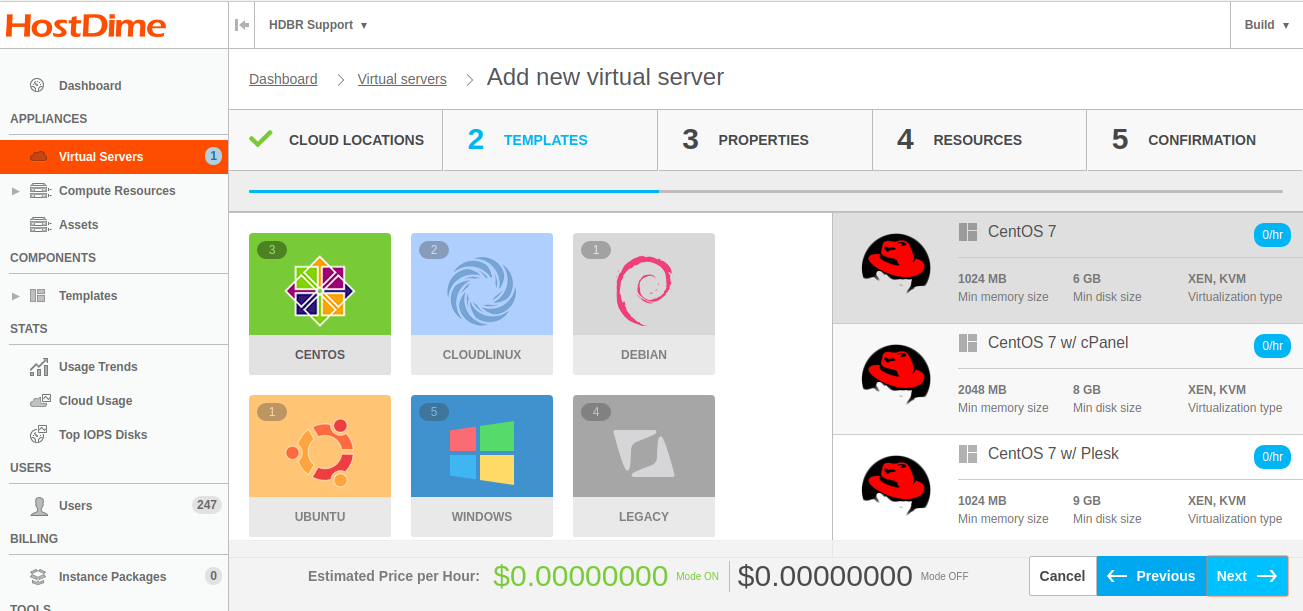Open Compute Resources section
Screen dimensions: 1303x611
click(117, 191)
